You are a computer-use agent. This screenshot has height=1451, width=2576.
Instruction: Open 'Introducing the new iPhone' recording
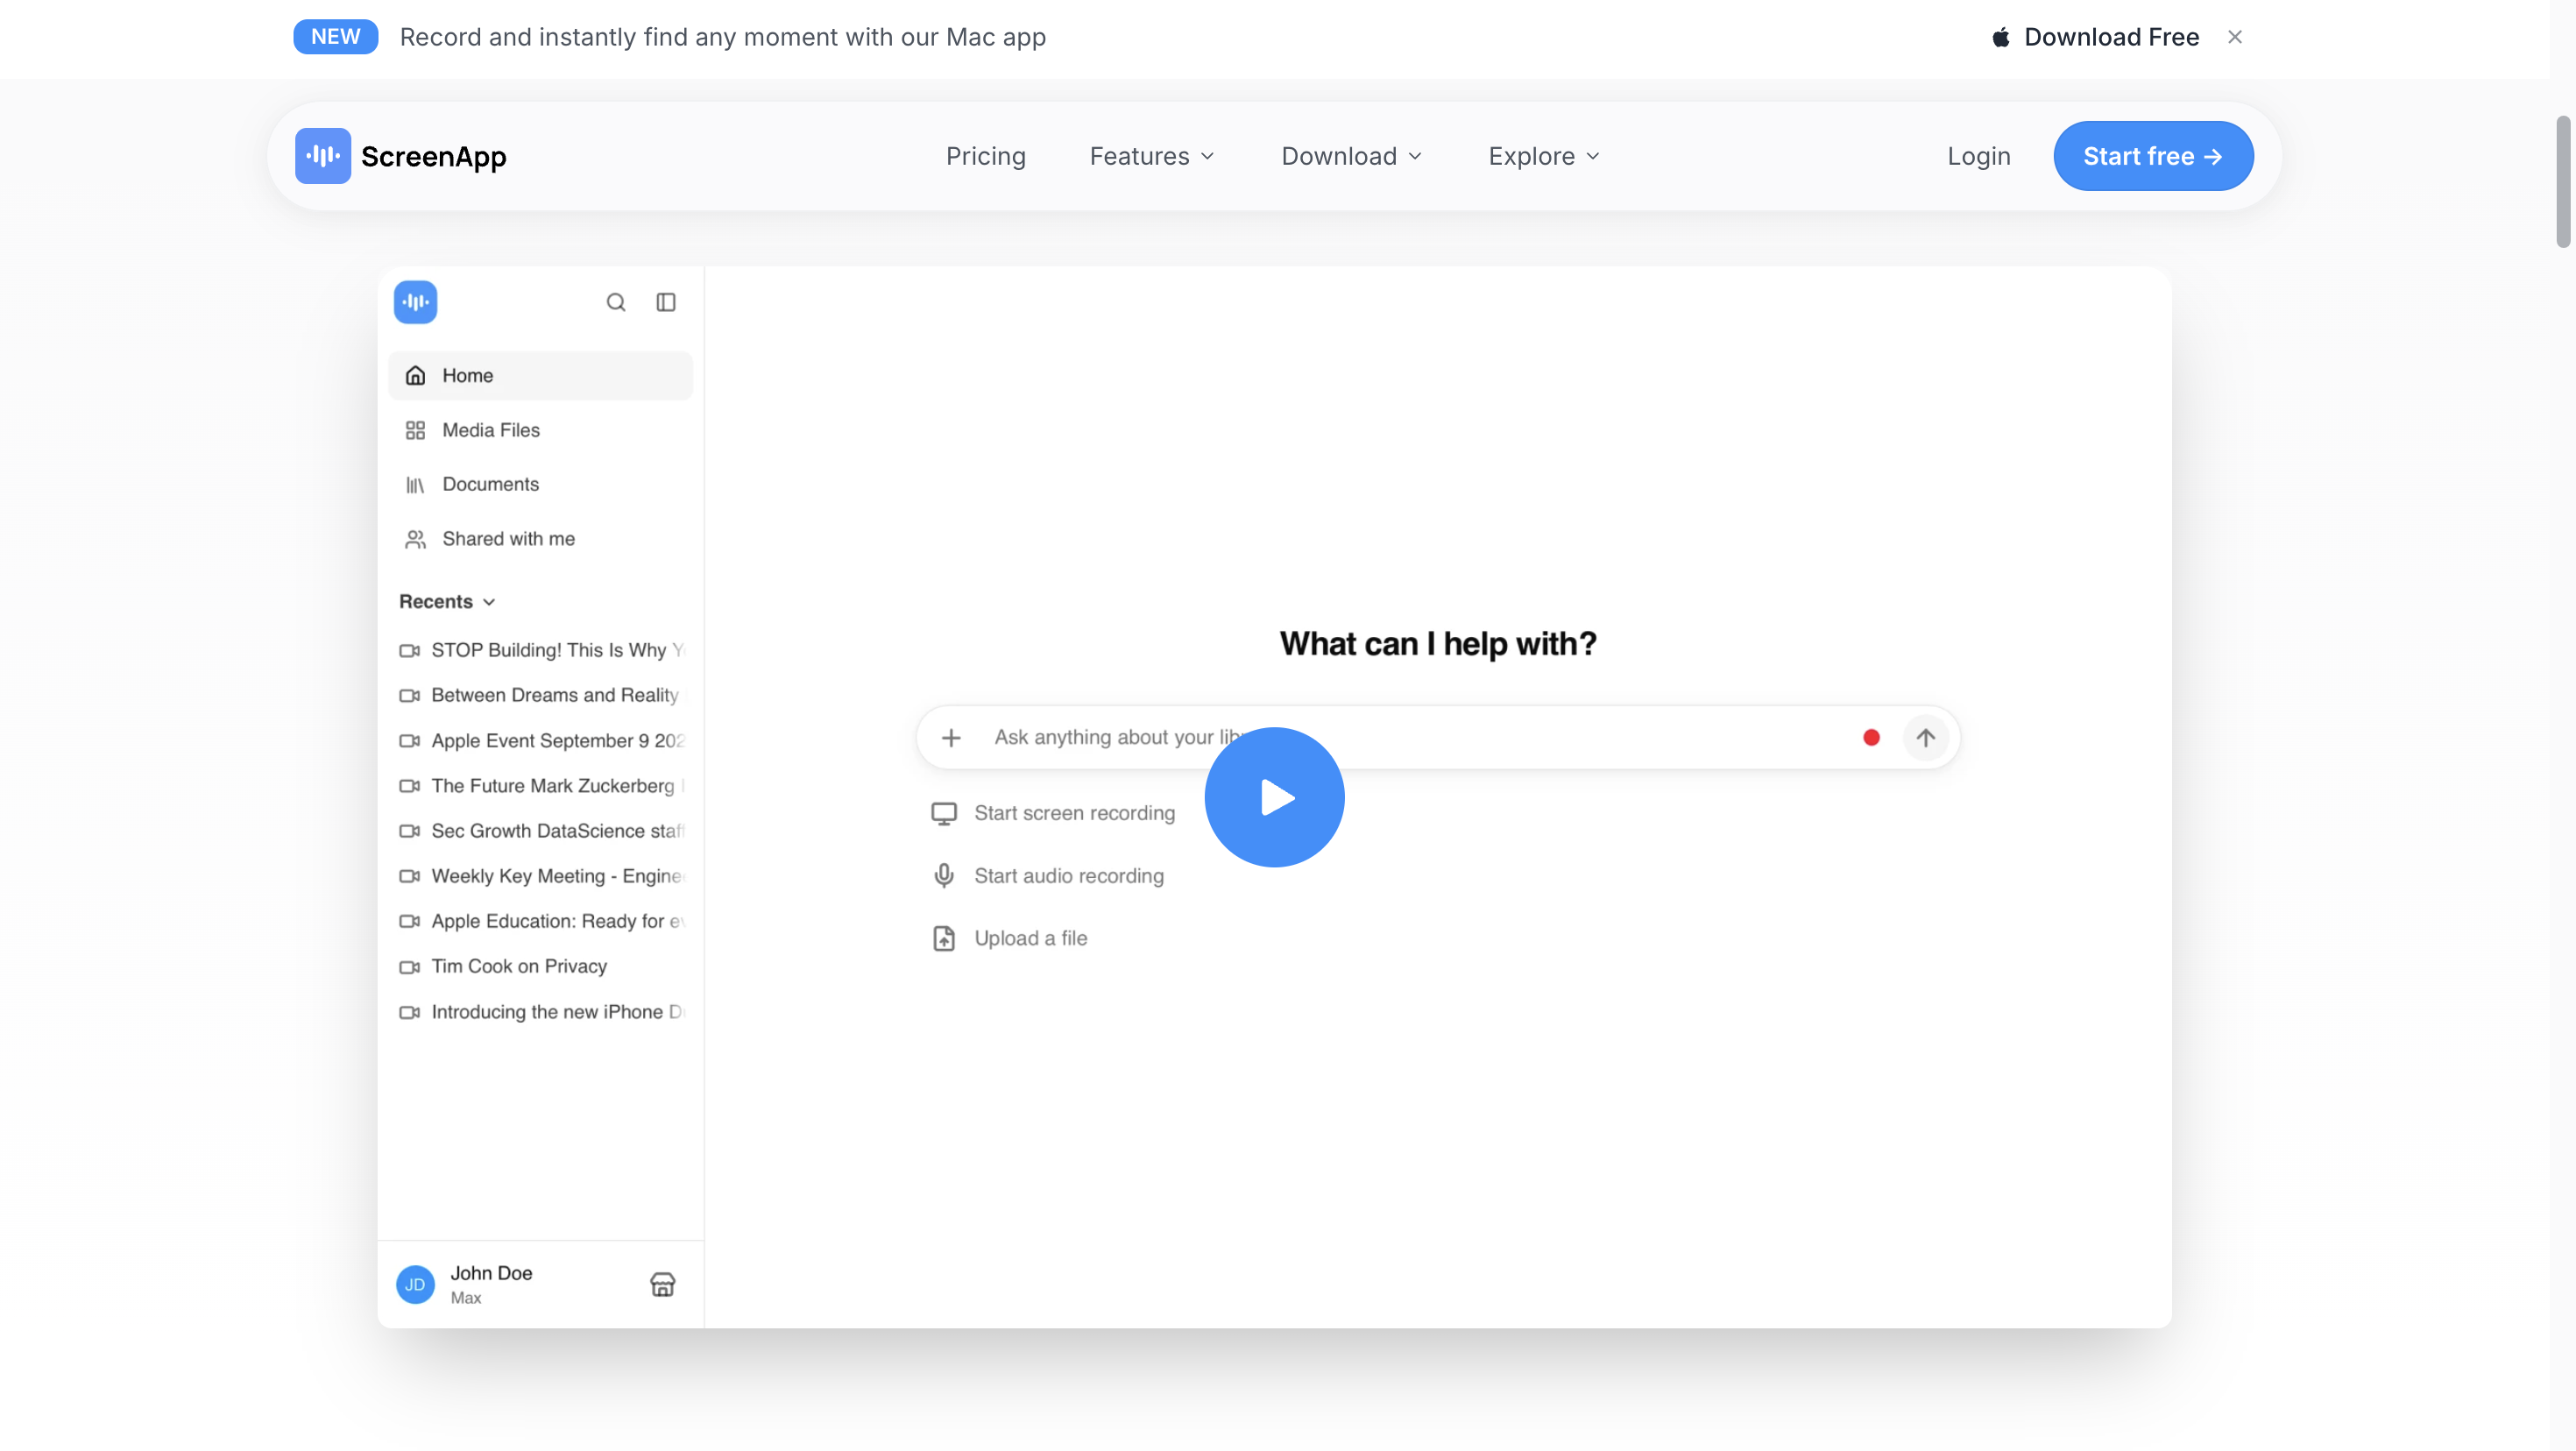[541, 1012]
